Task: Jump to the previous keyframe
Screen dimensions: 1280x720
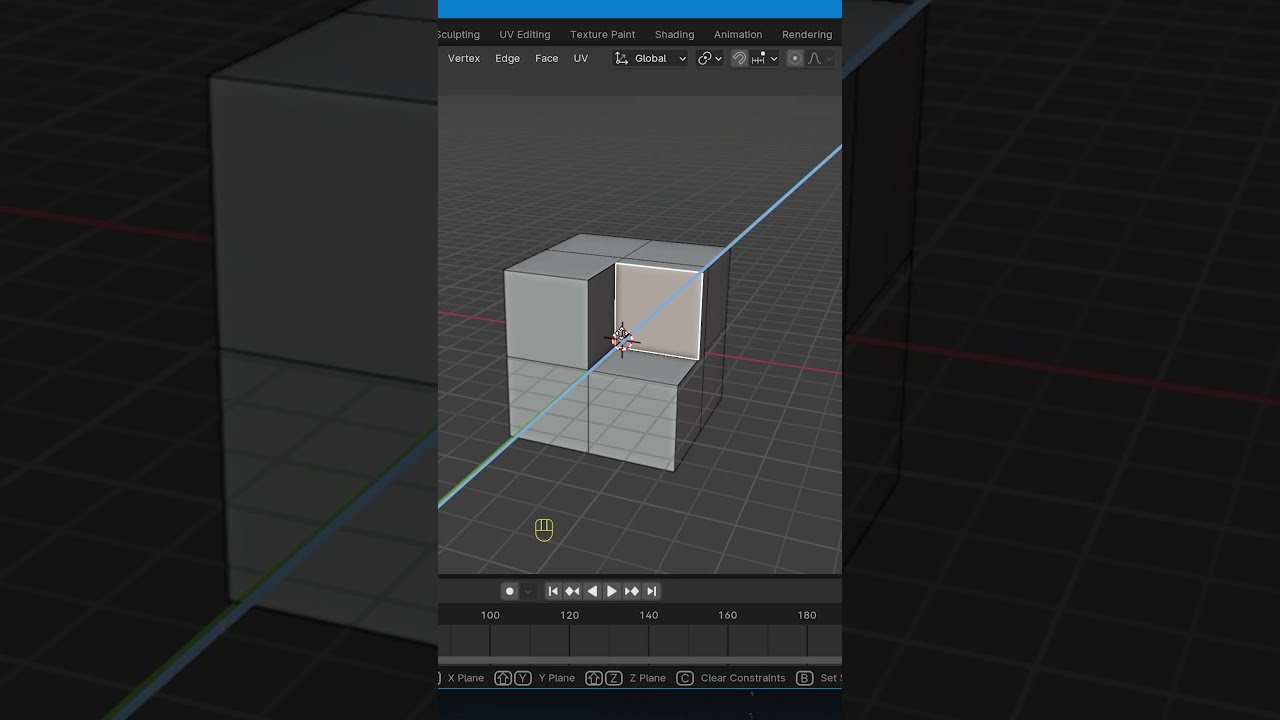Action: coord(572,591)
